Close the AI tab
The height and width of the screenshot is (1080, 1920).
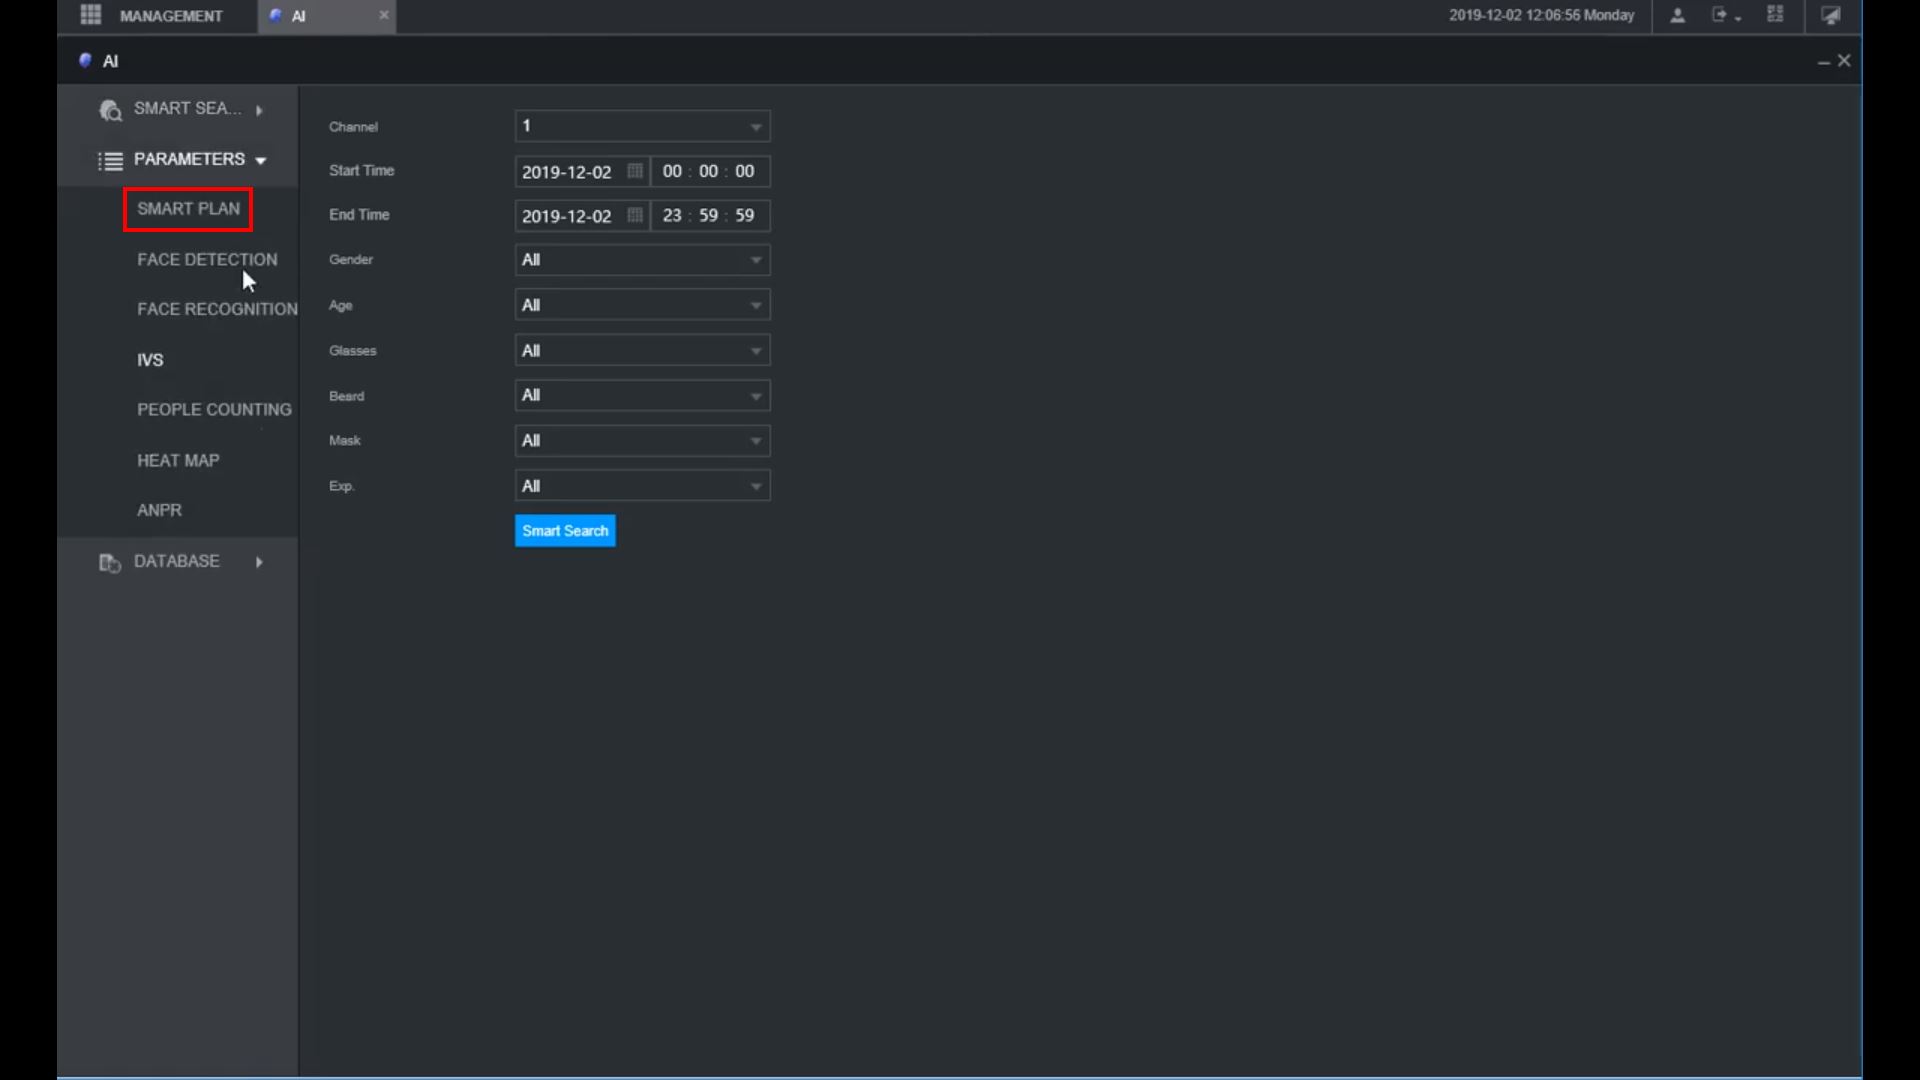point(383,15)
